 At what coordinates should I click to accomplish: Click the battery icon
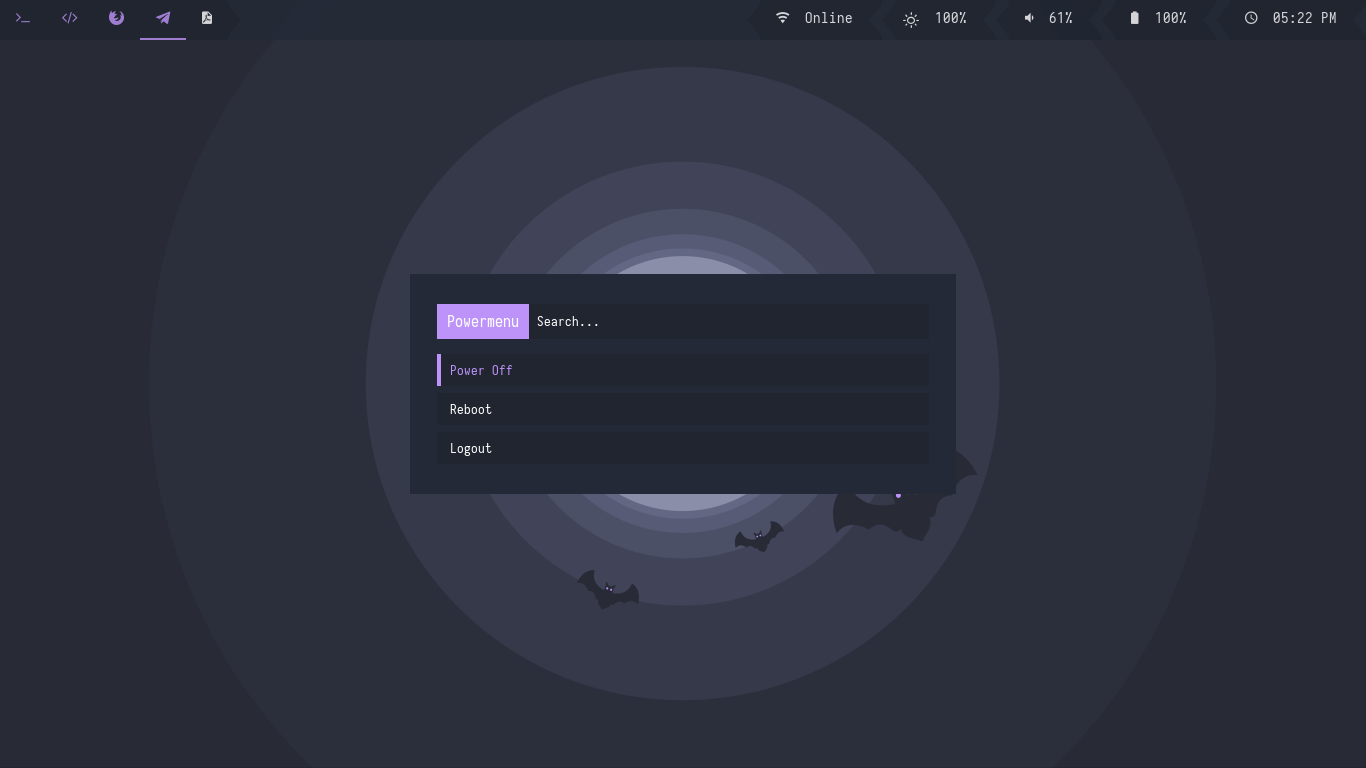(x=1134, y=18)
